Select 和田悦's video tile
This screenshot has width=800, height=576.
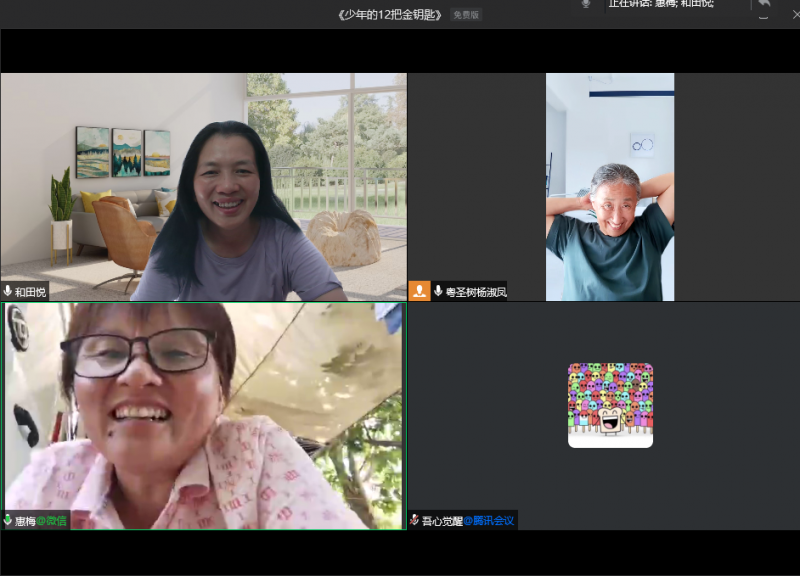pyautogui.click(x=203, y=186)
